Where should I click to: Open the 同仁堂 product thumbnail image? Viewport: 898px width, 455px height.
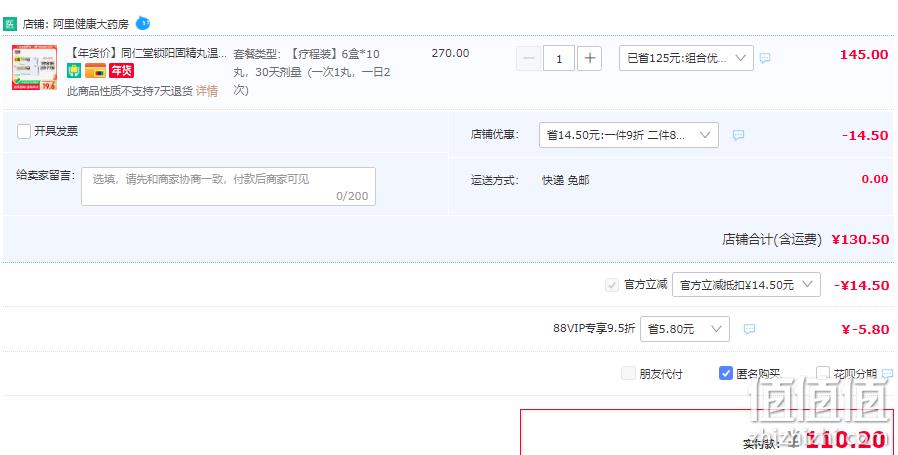(34, 68)
